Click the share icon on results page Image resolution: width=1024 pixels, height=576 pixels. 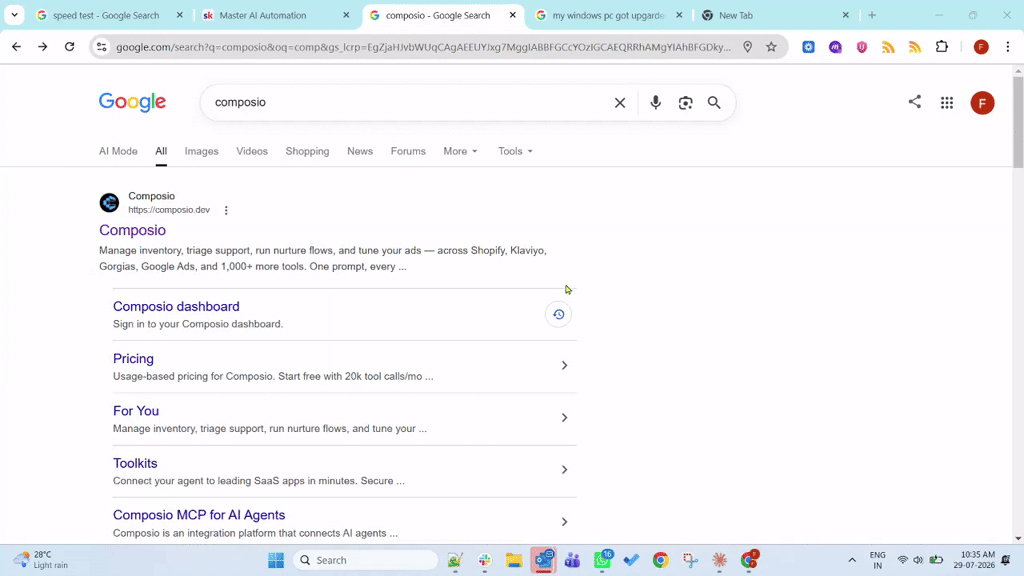[915, 102]
